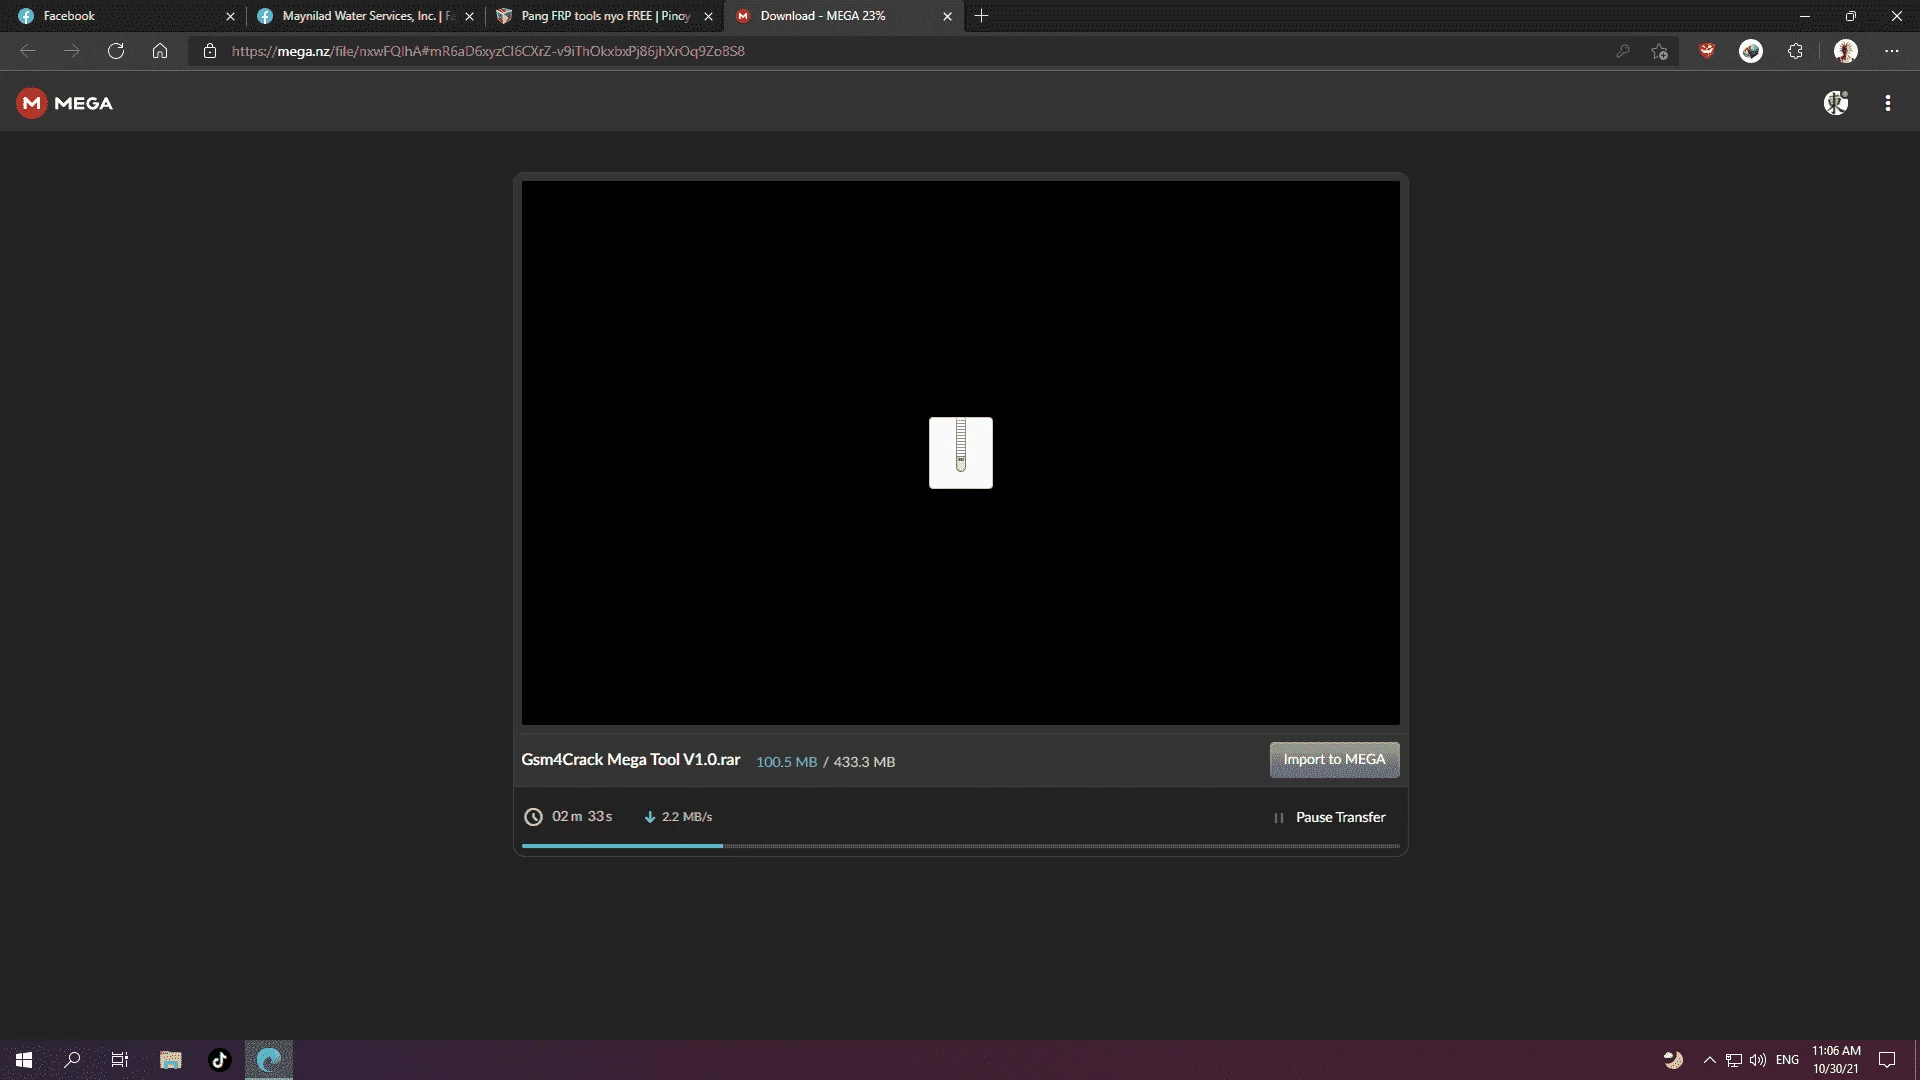Viewport: 1920px width, 1080px height.
Task: Open TikTok from the taskbar
Action: (x=220, y=1060)
